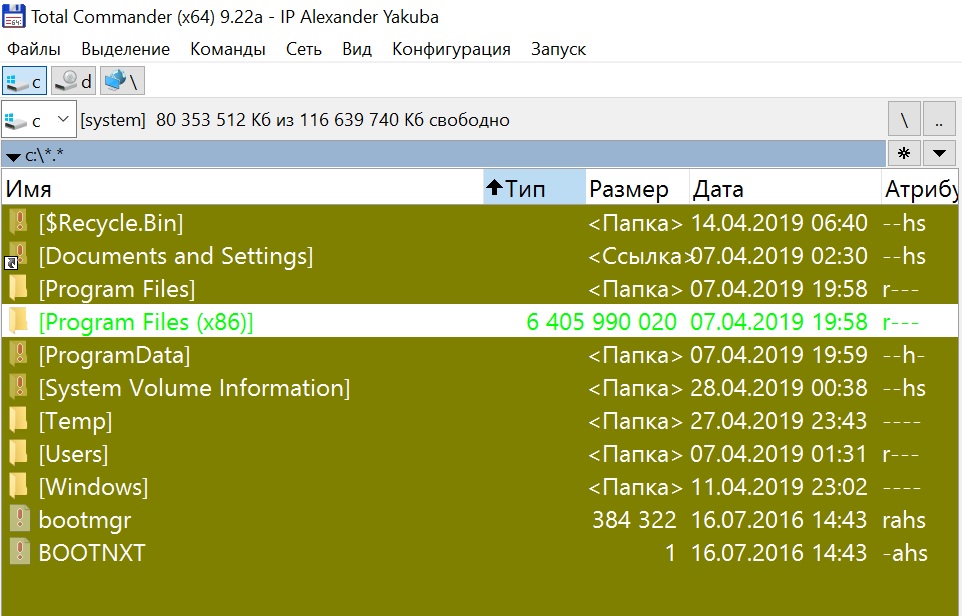The height and width of the screenshot is (616, 962).
Task: Sort by Тип column header
Action: click(x=534, y=188)
